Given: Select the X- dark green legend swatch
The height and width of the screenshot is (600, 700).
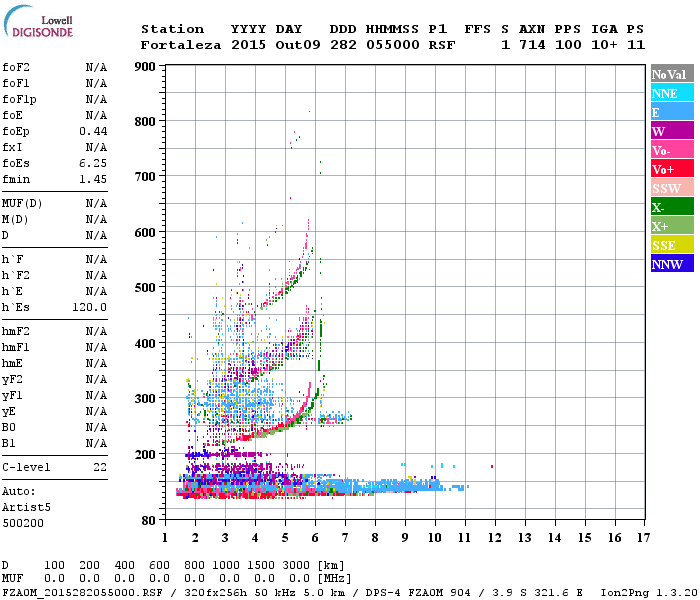Looking at the screenshot, I should click(x=672, y=207).
